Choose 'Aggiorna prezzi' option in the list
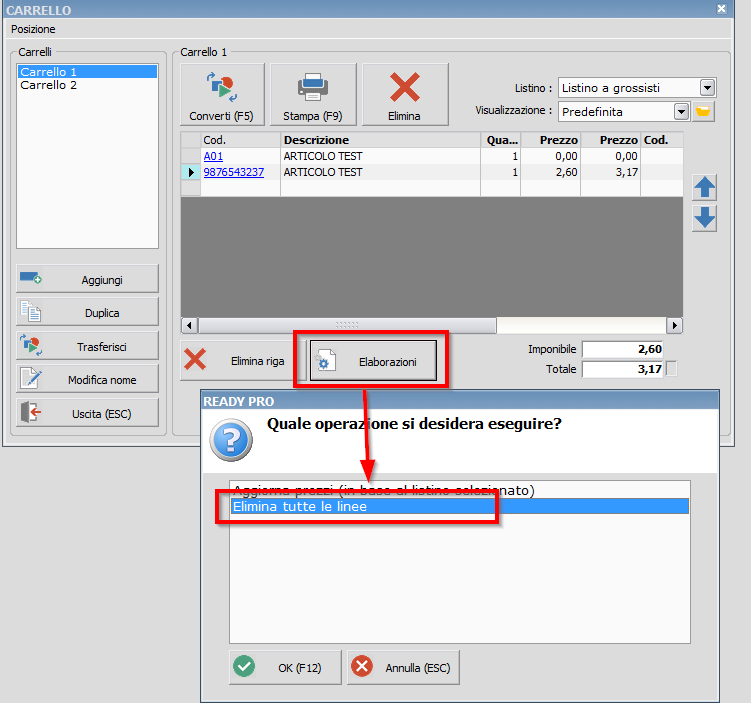The height and width of the screenshot is (703, 751). (x=460, y=490)
